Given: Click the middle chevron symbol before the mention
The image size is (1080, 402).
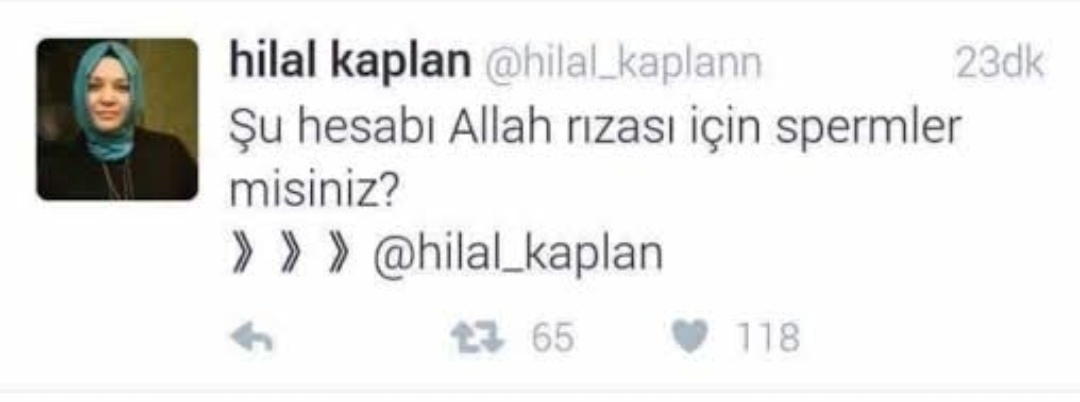Looking at the screenshot, I should (291, 256).
